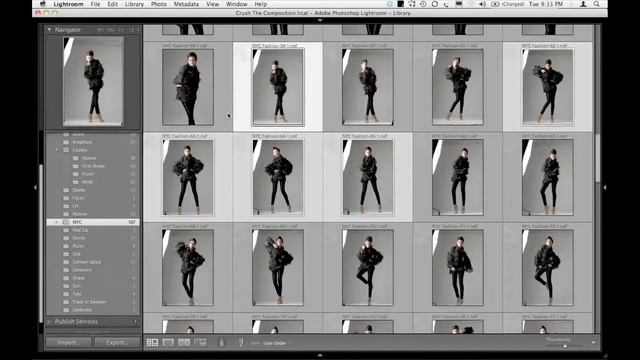Add a publish service with the plus icon
This screenshot has height=360, width=640.
pyautogui.click(x=136, y=322)
